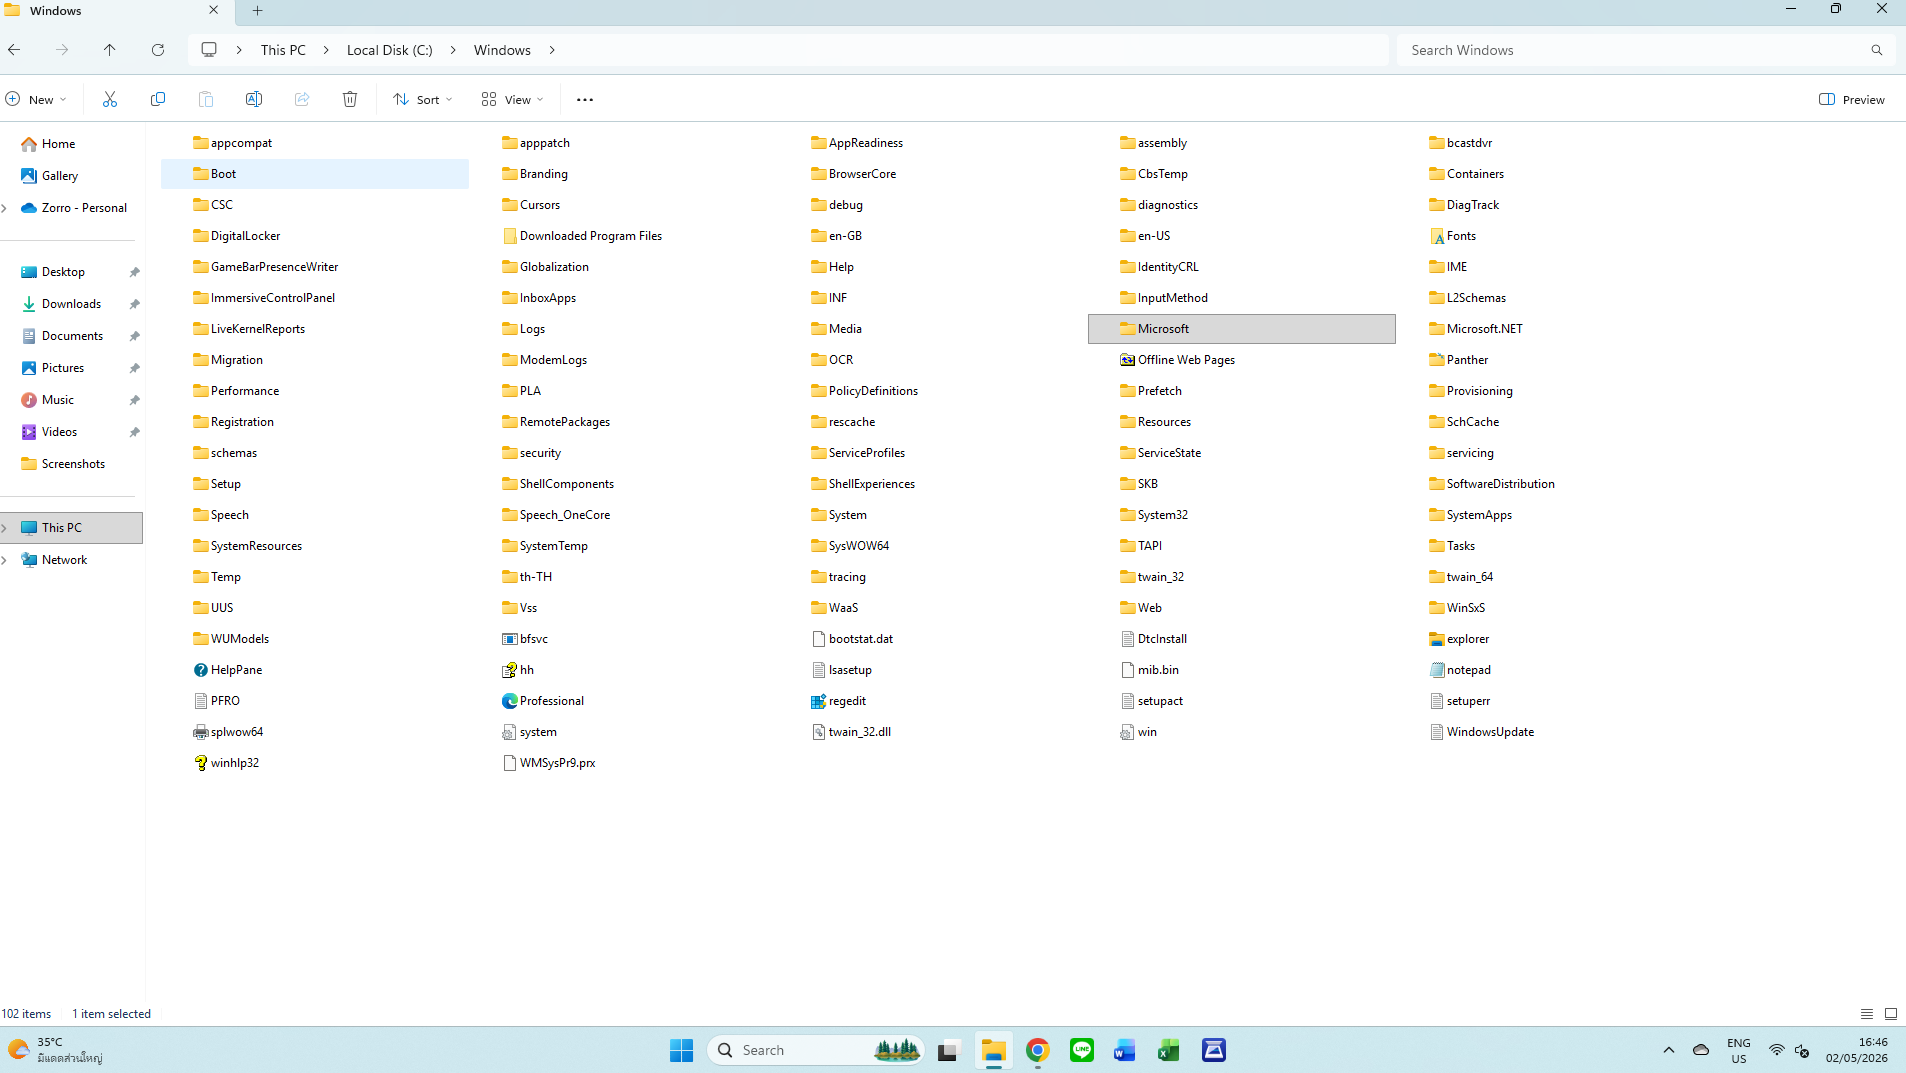Open Downloads in the sidebar
The height and width of the screenshot is (1073, 1906).
coord(71,304)
